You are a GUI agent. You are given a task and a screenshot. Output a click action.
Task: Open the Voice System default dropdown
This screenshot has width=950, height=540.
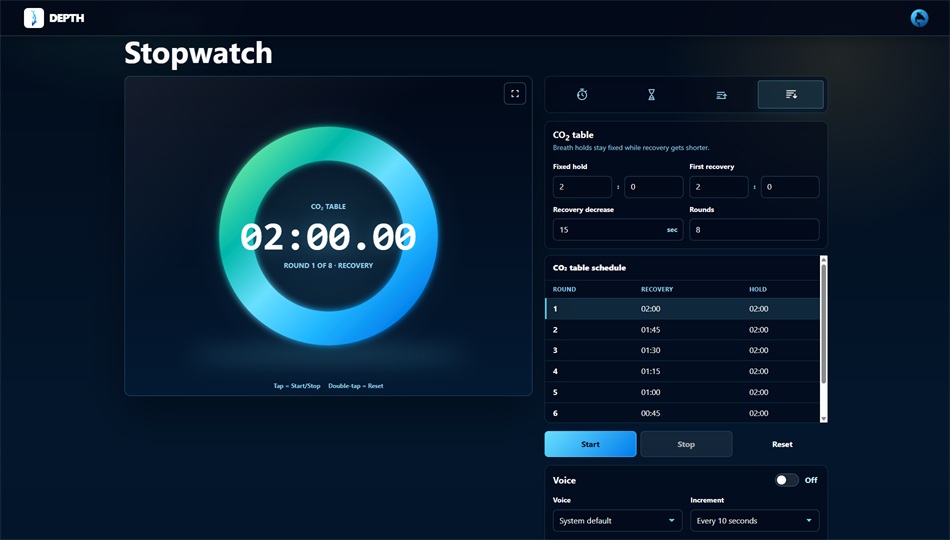click(x=617, y=521)
